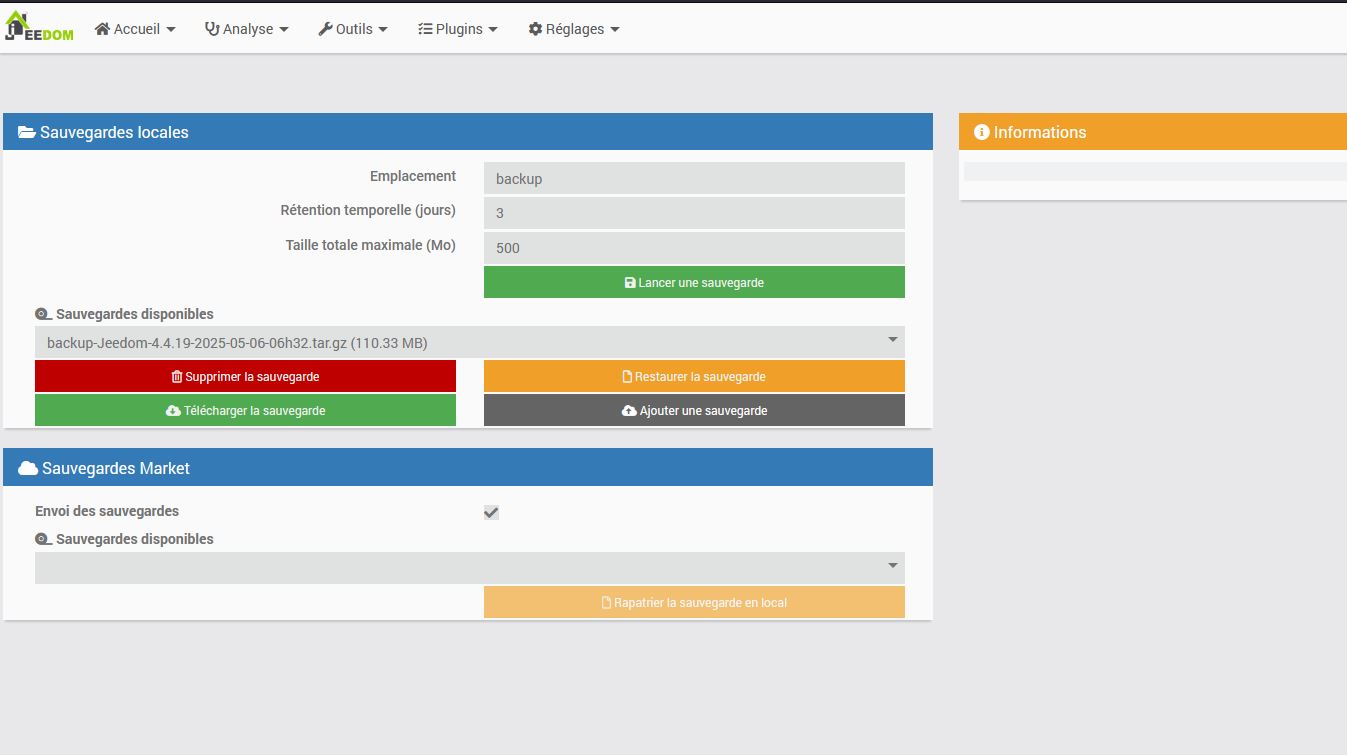Click the Envoi des sauvegardes label
The image size is (1347, 755).
[x=107, y=511]
